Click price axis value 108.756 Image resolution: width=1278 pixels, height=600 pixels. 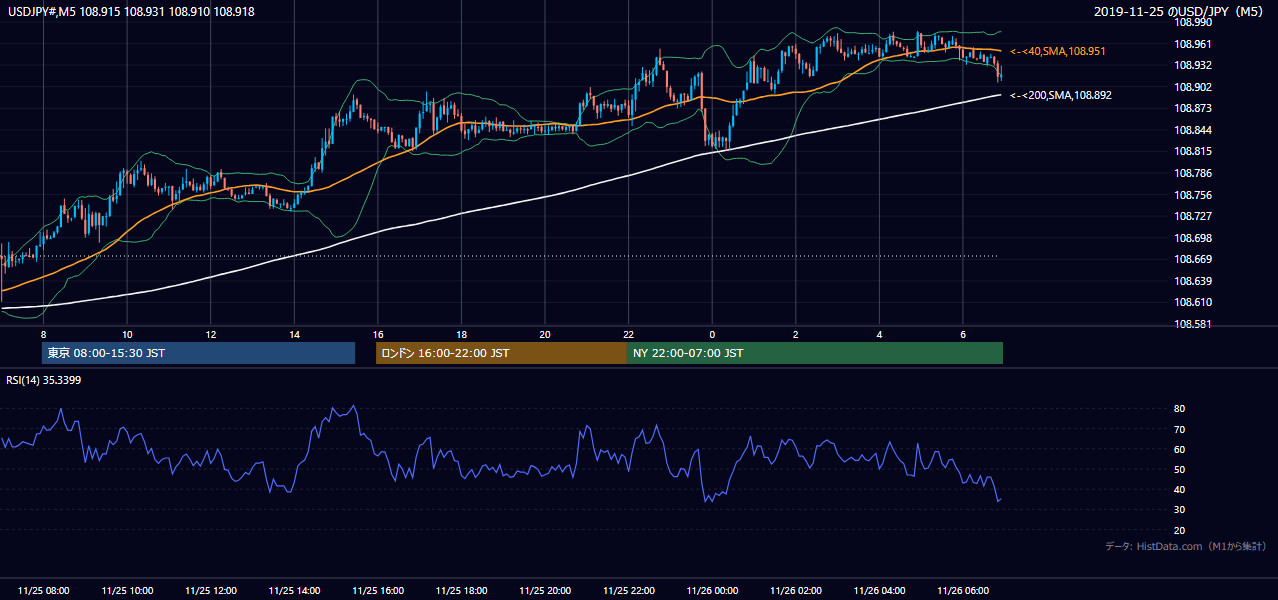pos(1193,195)
